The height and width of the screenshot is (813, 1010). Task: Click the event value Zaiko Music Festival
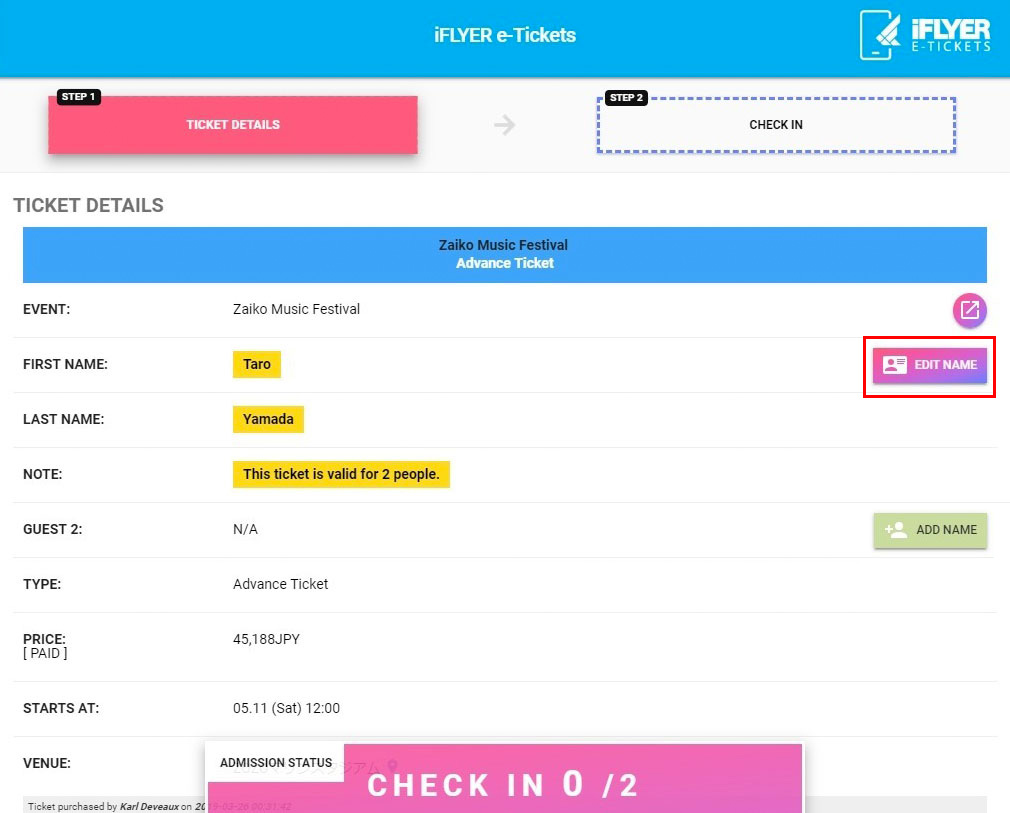296,309
